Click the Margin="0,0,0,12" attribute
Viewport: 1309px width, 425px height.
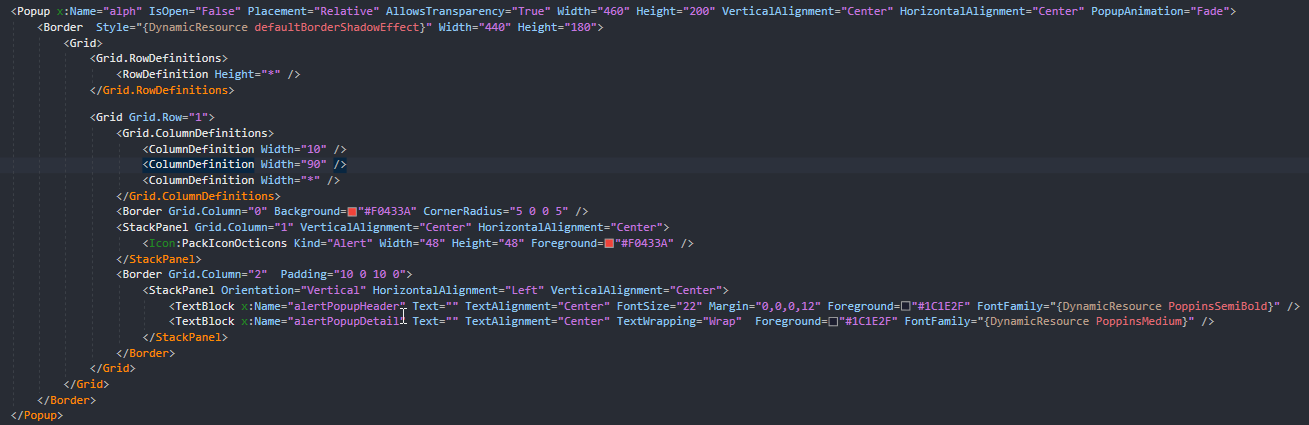[x=764, y=306]
